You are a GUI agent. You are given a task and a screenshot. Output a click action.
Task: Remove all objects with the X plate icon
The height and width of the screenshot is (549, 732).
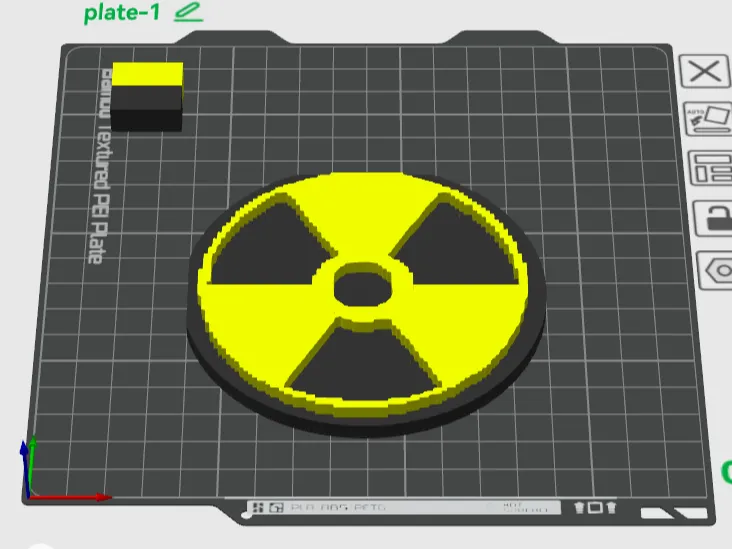point(705,71)
